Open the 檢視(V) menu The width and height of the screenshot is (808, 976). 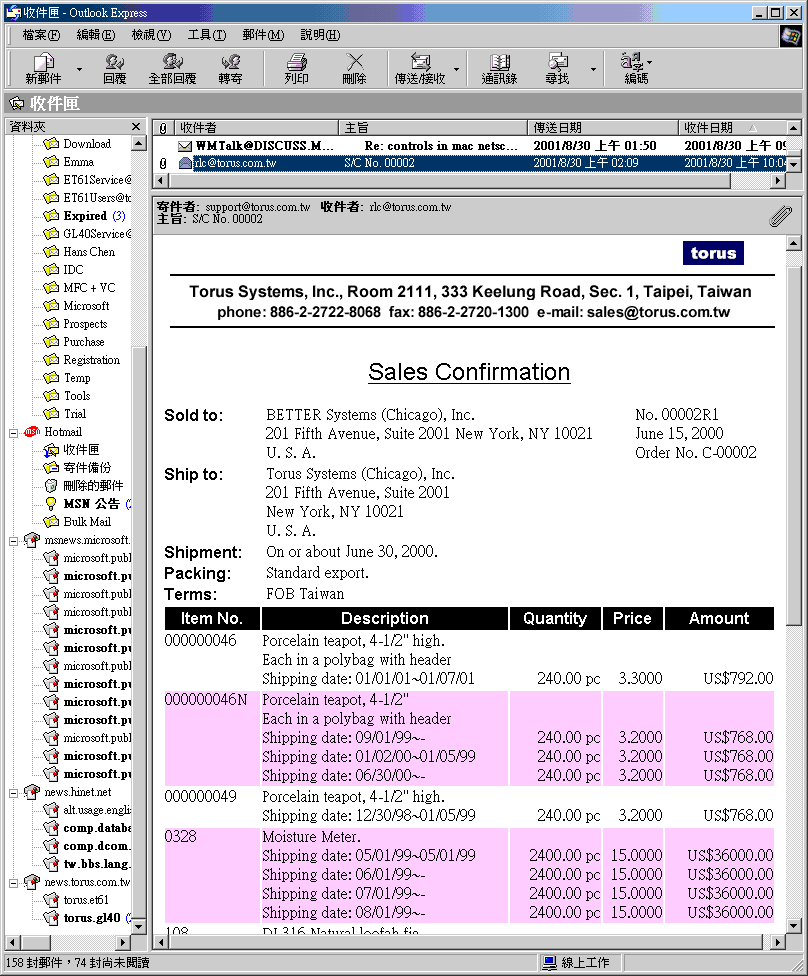click(151, 35)
